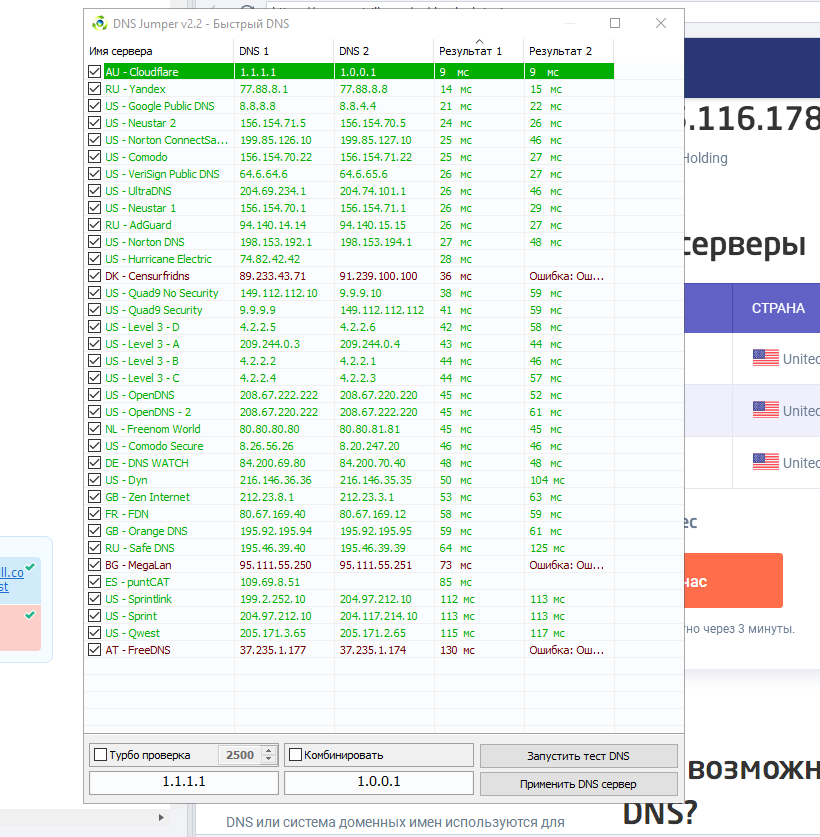Select the GB - Zen Internet row
Image resolution: width=820 pixels, height=837 pixels.
pyautogui.click(x=349, y=497)
